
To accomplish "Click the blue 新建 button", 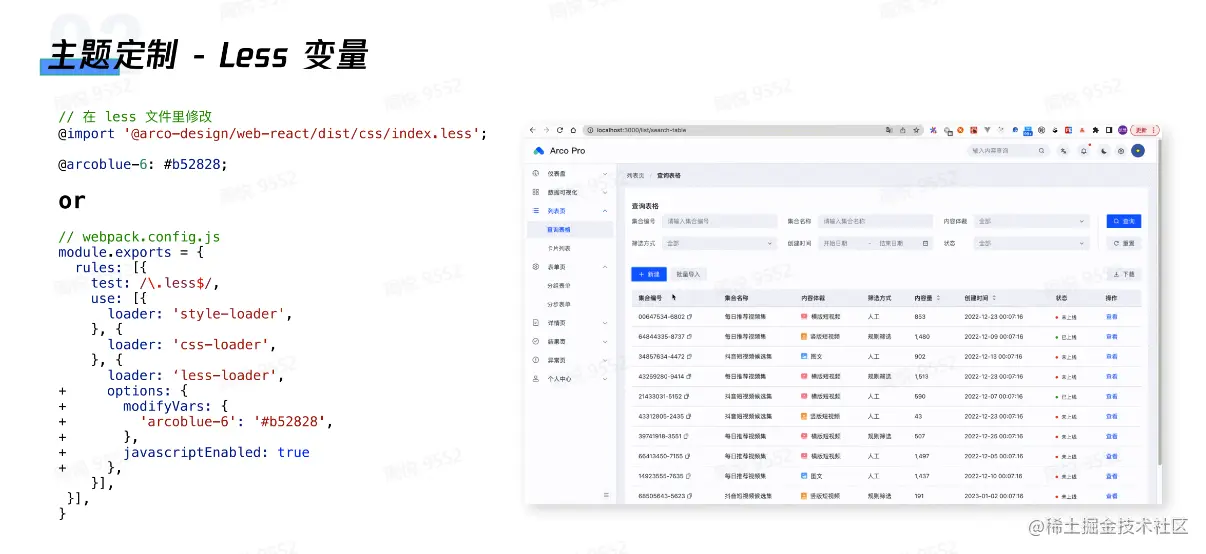I will click(649, 274).
